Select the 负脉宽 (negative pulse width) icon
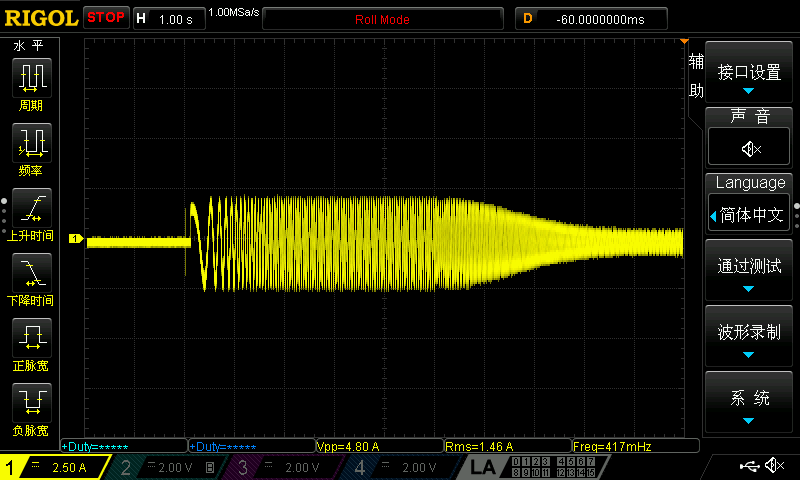This screenshot has height=480, width=800. click(x=32, y=403)
